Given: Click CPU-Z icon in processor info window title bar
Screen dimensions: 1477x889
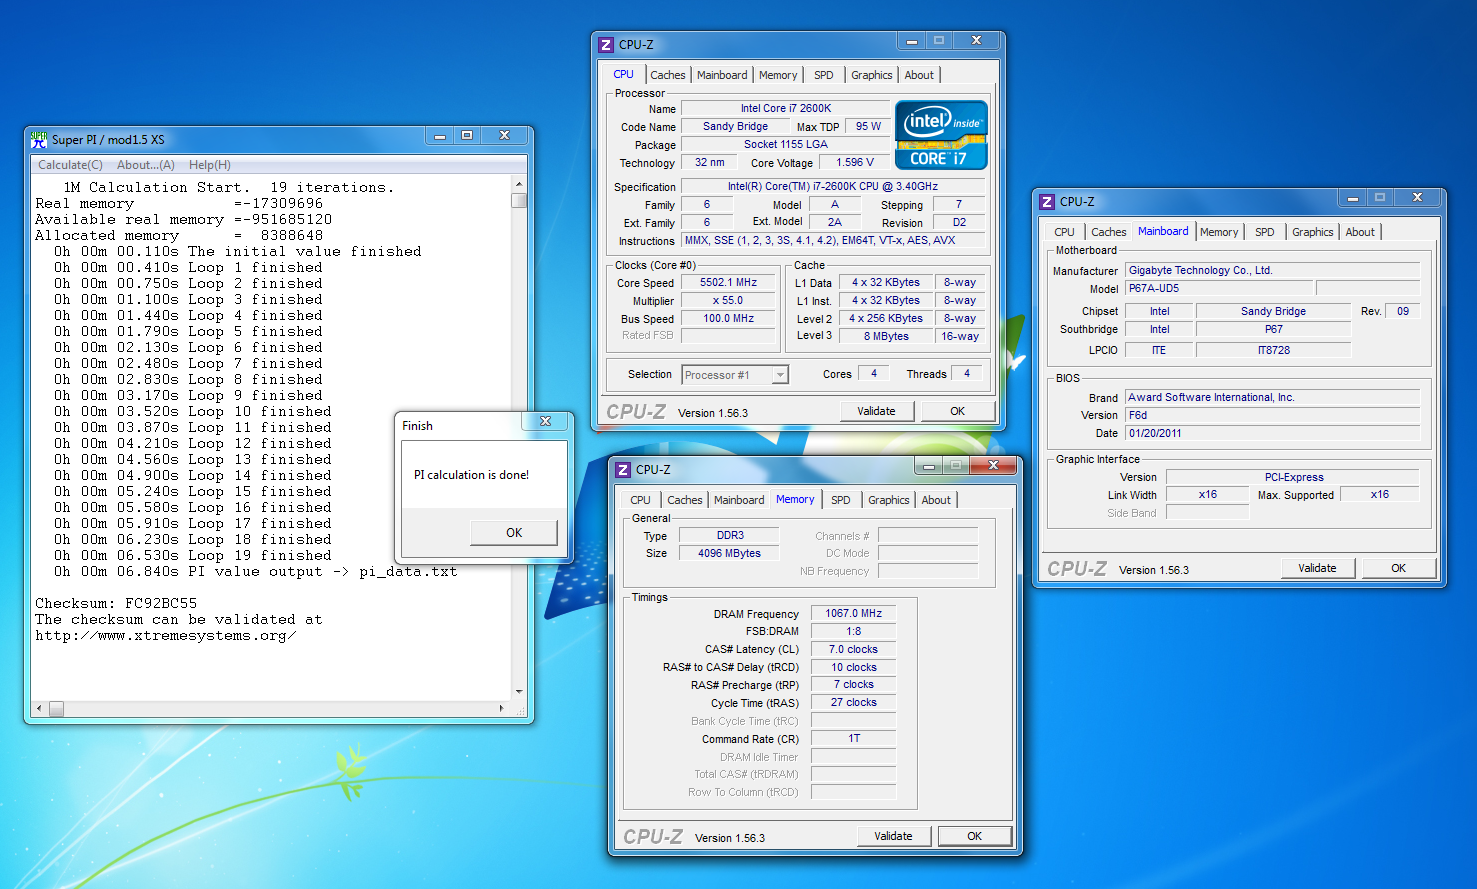Looking at the screenshot, I should click(x=606, y=44).
